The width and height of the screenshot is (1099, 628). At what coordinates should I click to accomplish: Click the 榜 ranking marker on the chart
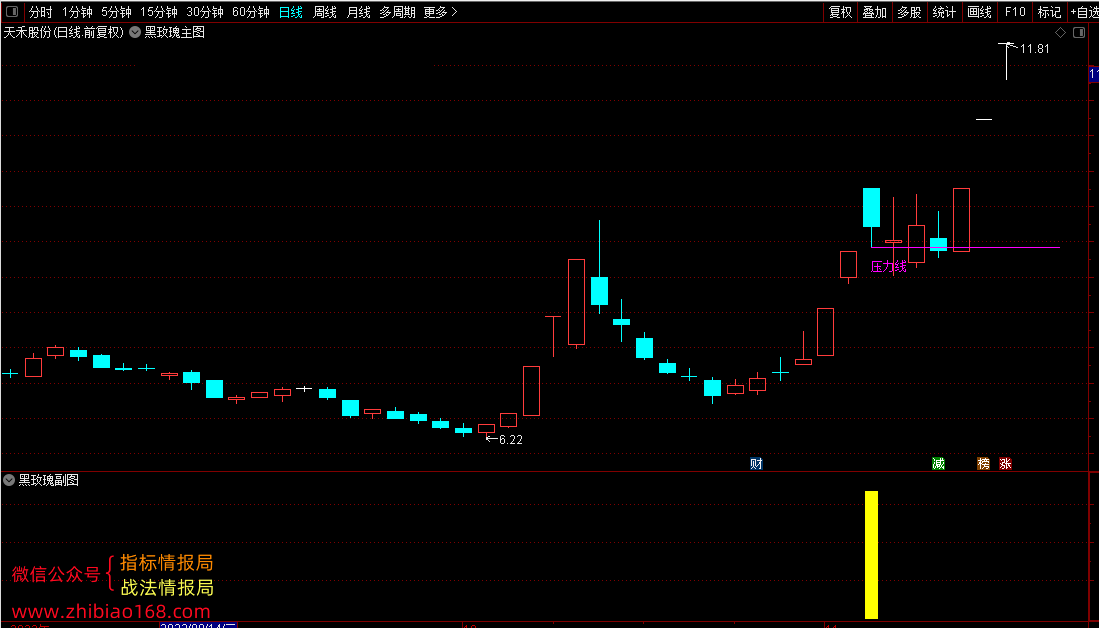pyautogui.click(x=984, y=463)
